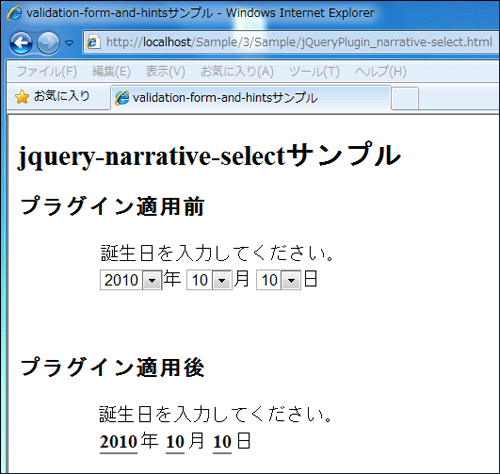The height and width of the screenshot is (474, 500).
Task: Click the jquery-narrative-selectサンプル heading
Action: tap(209, 155)
